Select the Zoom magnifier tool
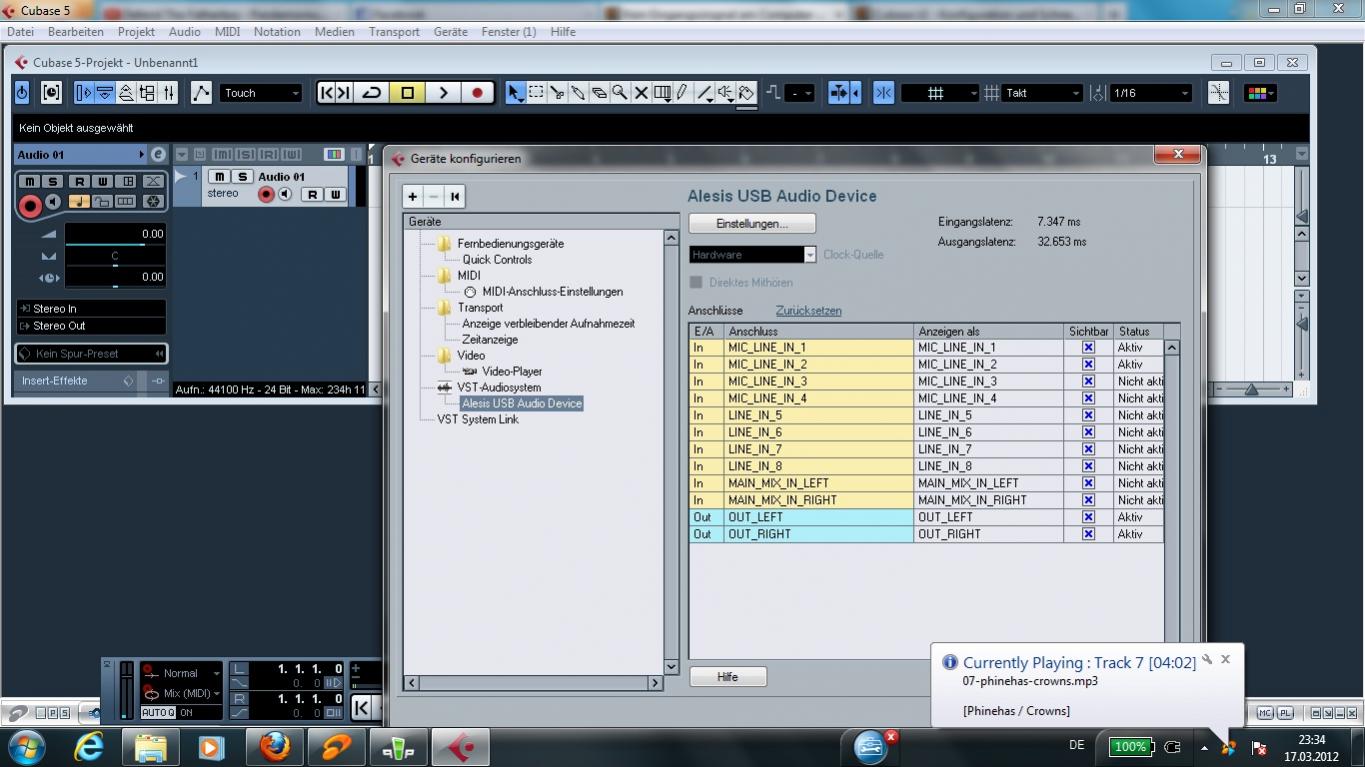 click(x=620, y=93)
